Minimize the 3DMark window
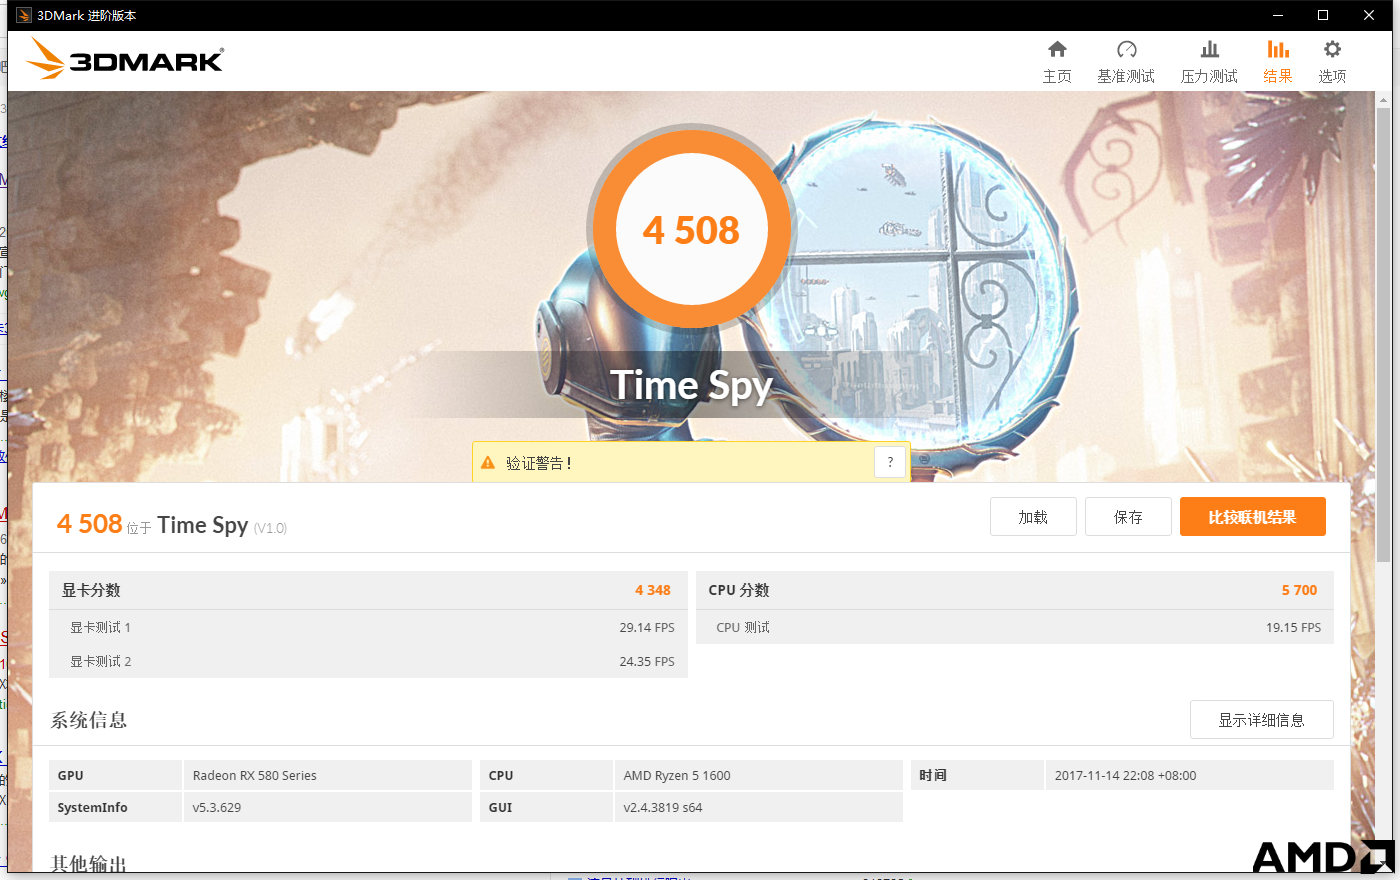This screenshot has width=1400, height=880. [1277, 15]
